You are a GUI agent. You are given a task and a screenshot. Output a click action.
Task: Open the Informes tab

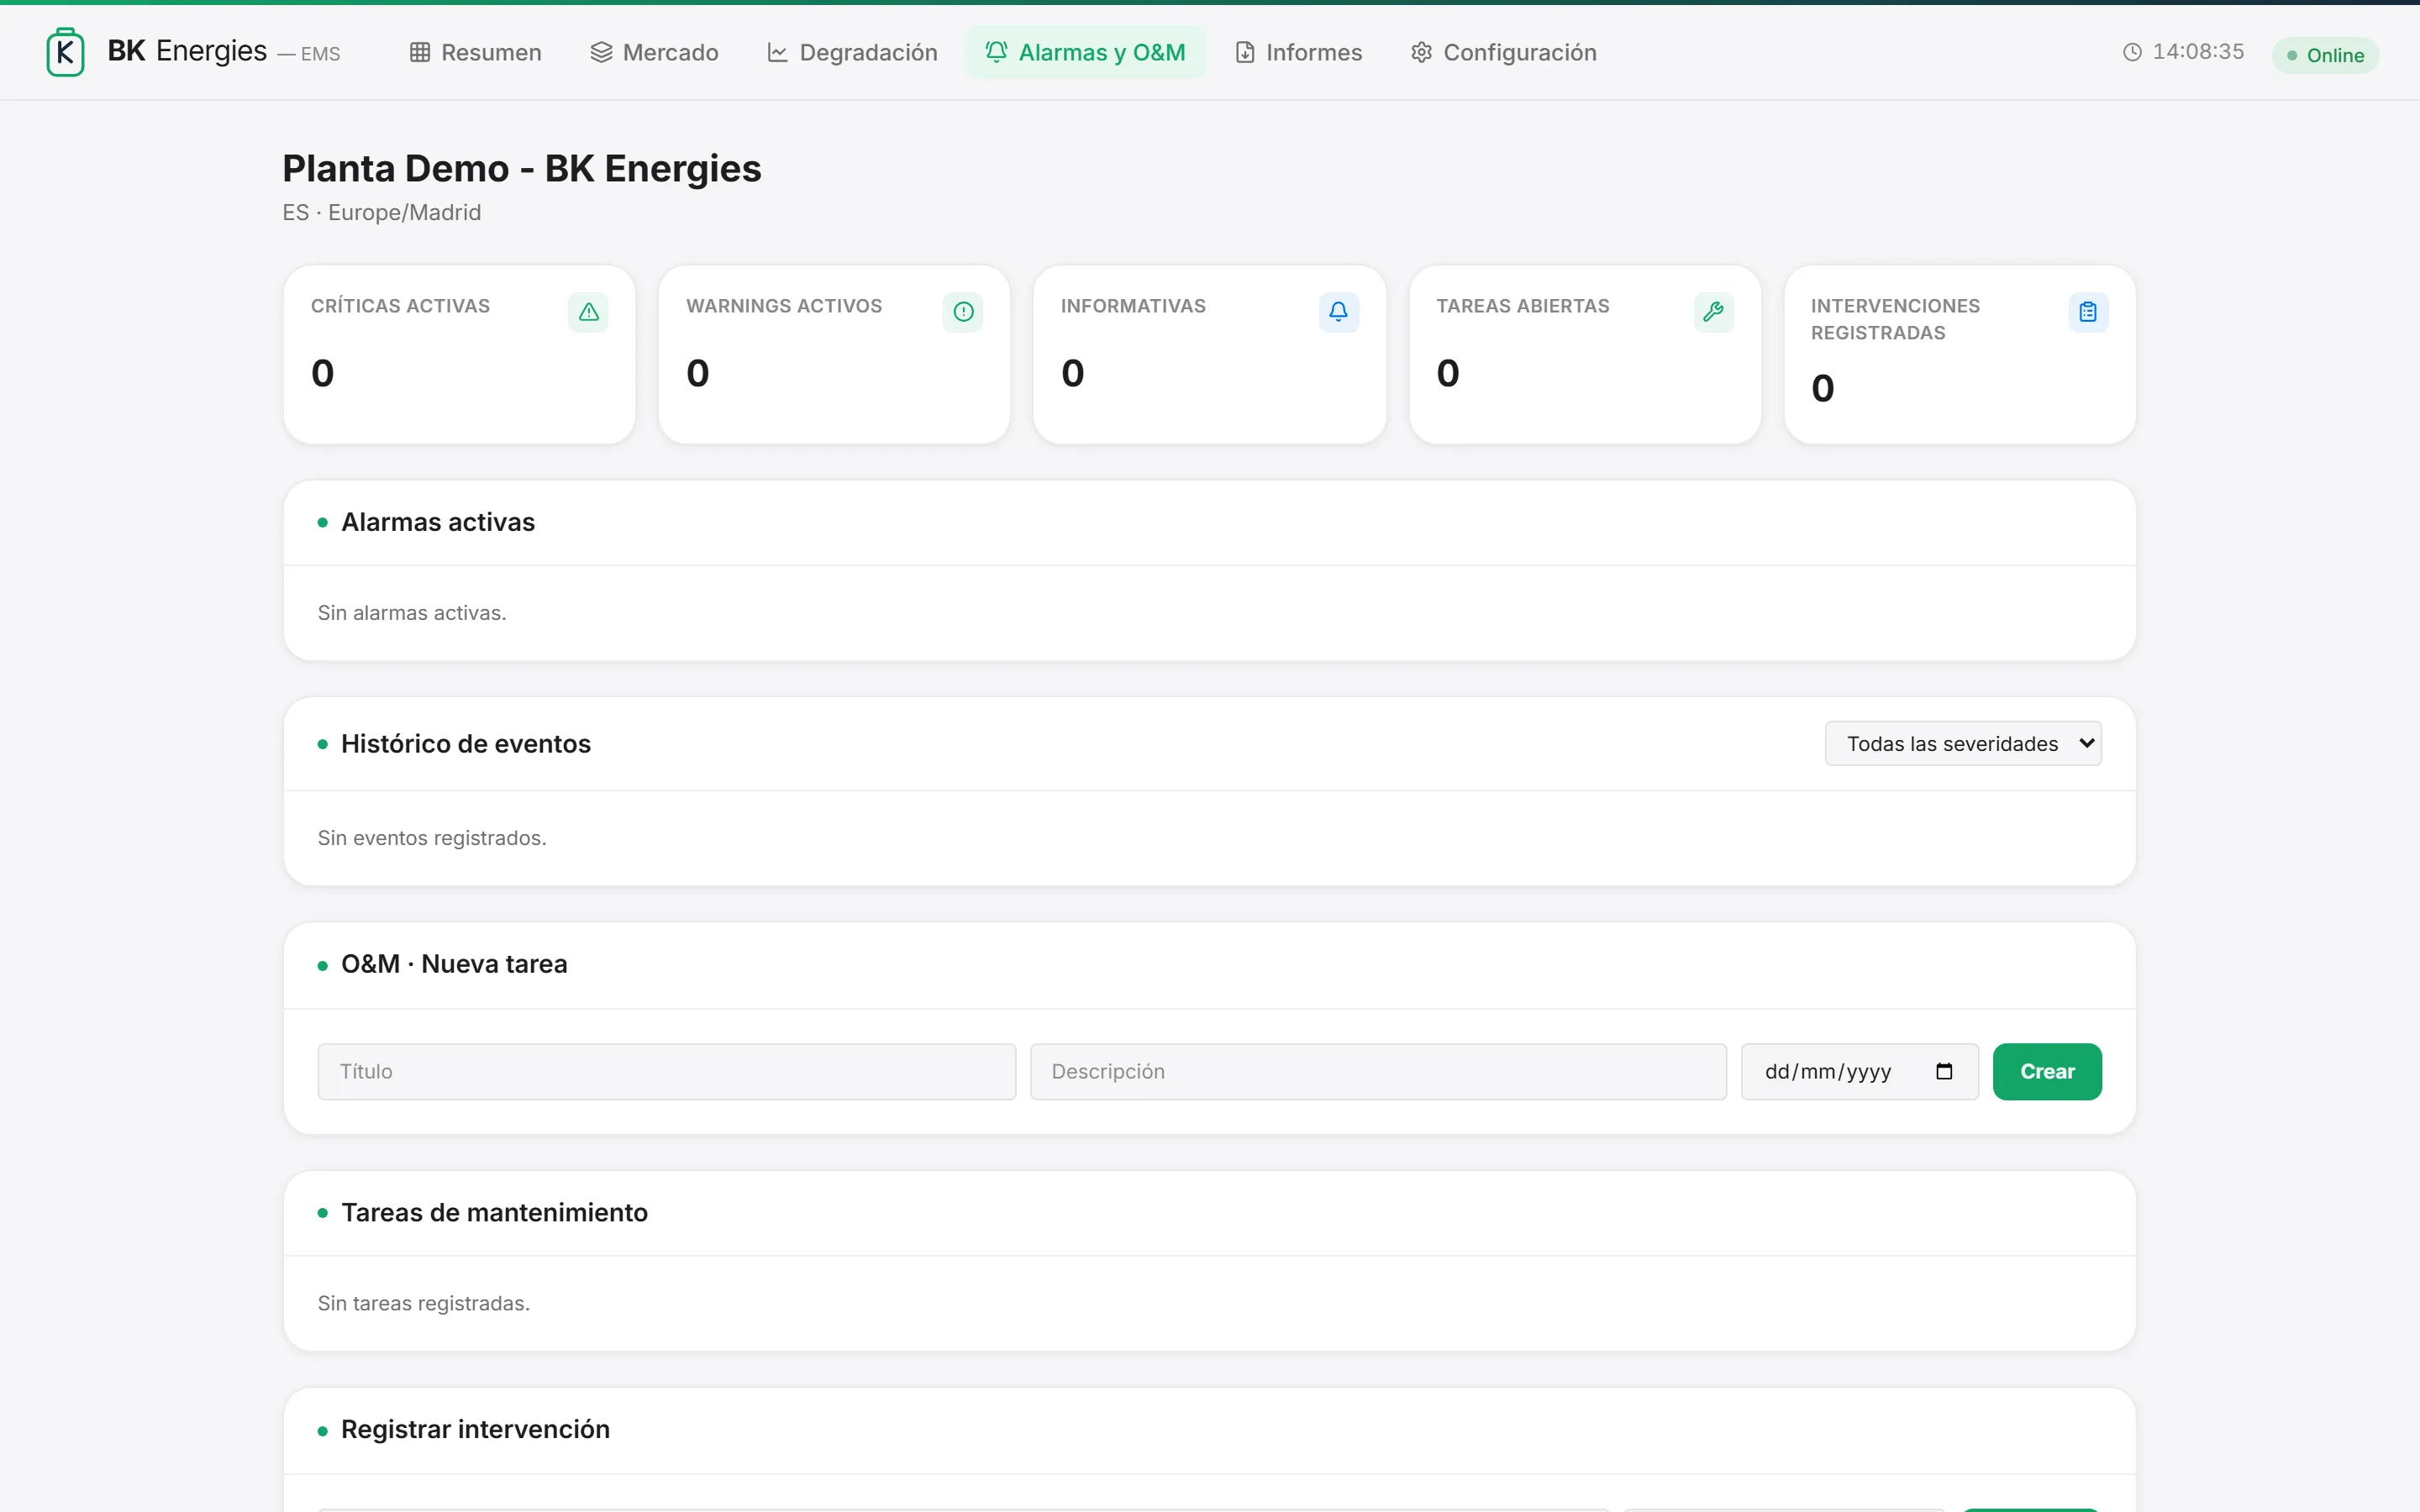point(1298,52)
